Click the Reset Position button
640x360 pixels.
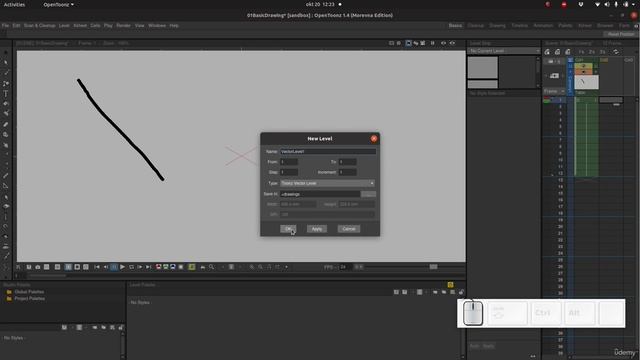pos(621,34)
